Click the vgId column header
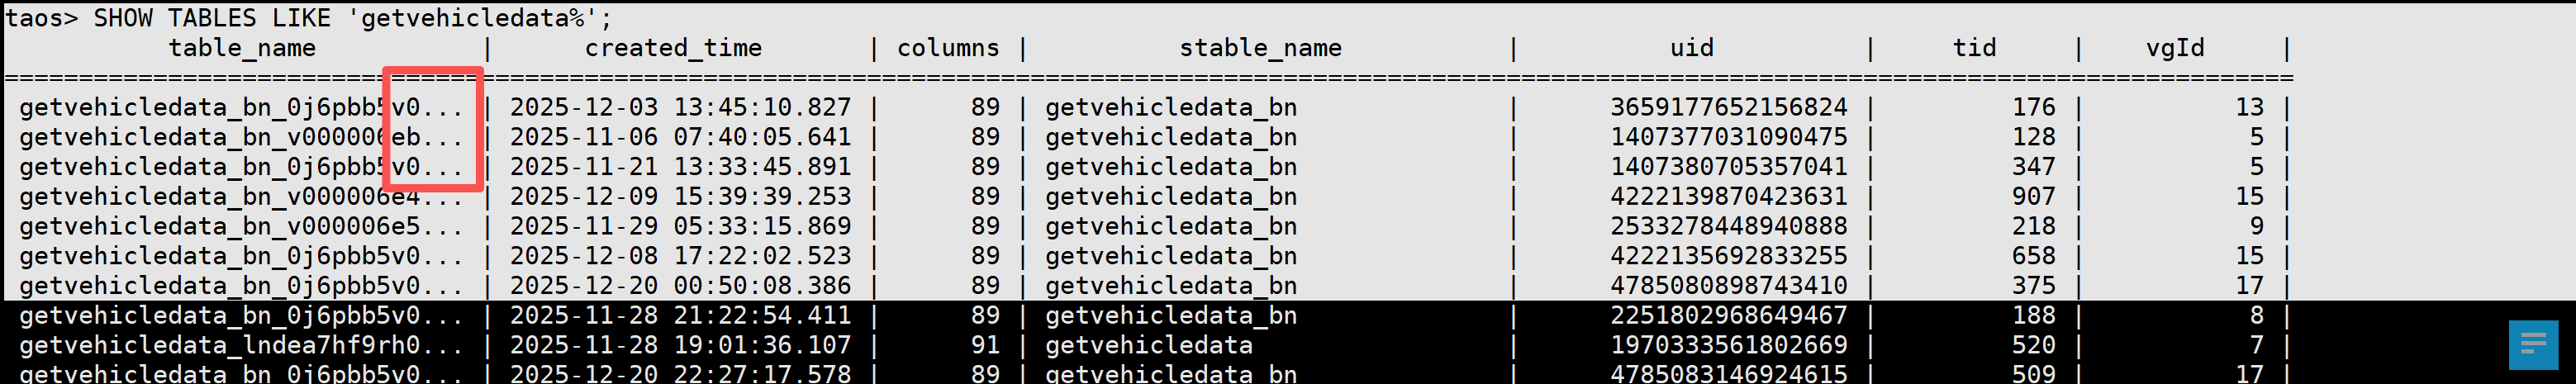The height and width of the screenshot is (384, 2576). pyautogui.click(x=2175, y=48)
